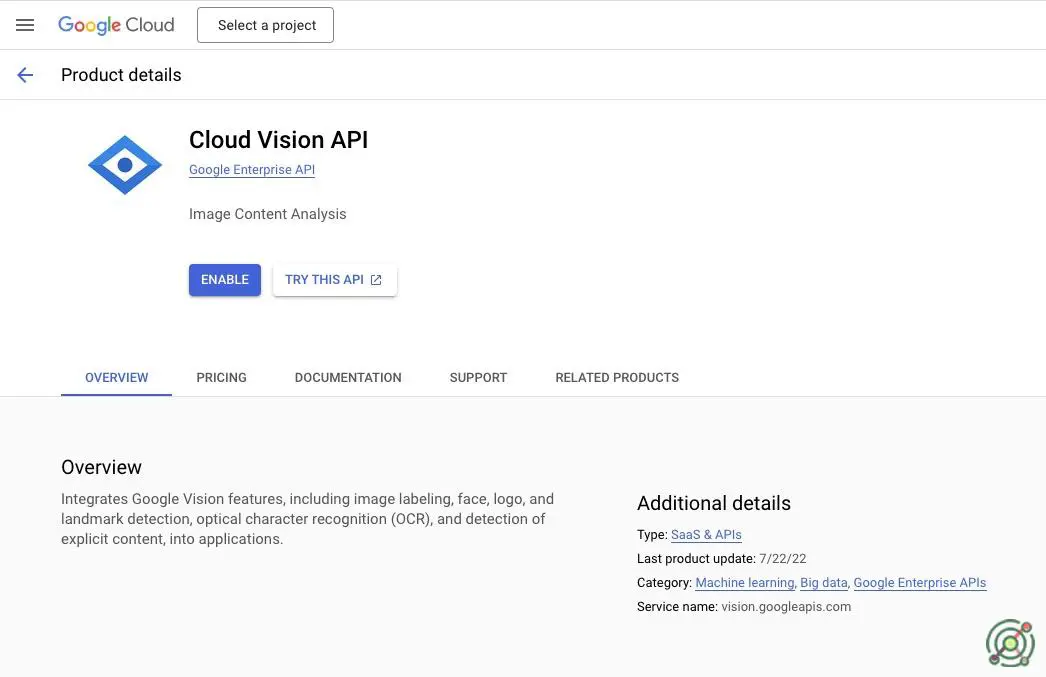Follow the SaaS & APIs type link

(706, 535)
